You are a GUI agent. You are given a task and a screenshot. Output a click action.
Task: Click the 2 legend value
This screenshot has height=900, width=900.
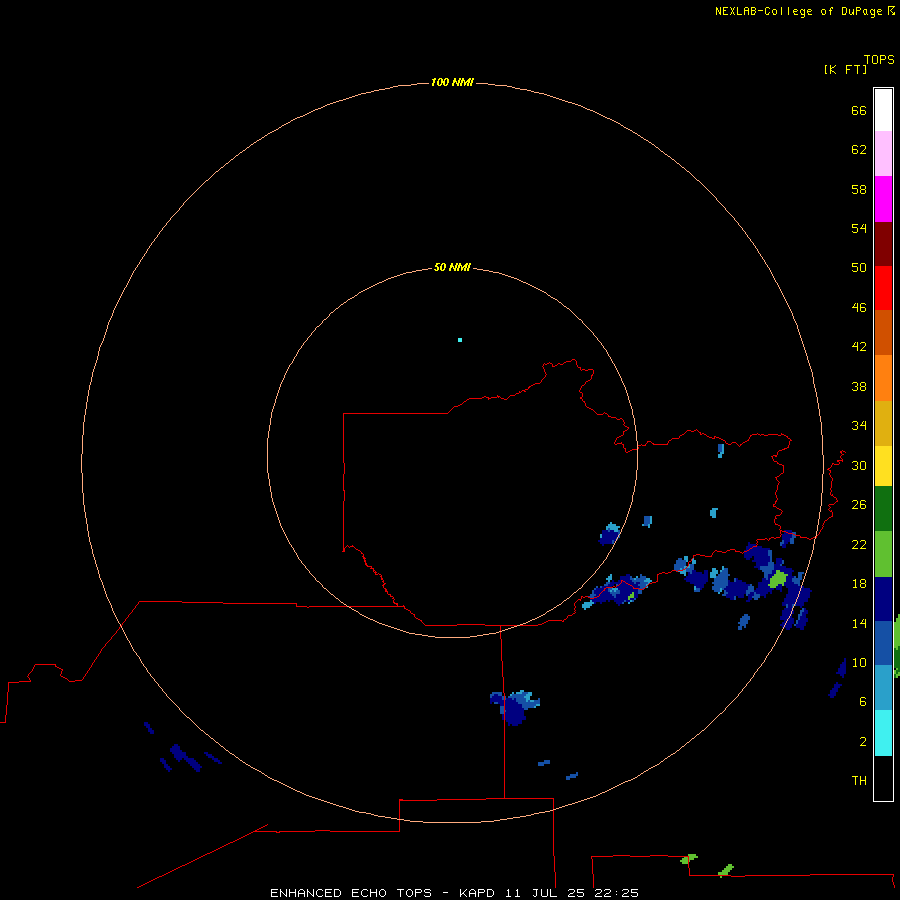863,742
